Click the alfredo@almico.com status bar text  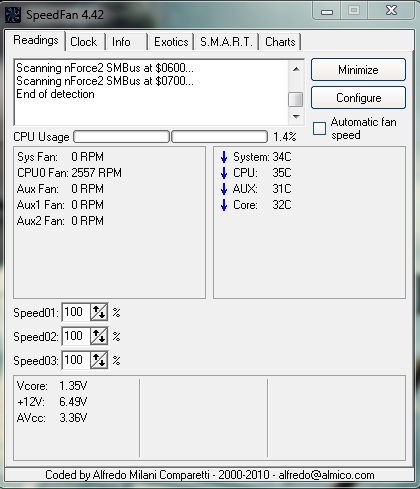click(326, 475)
